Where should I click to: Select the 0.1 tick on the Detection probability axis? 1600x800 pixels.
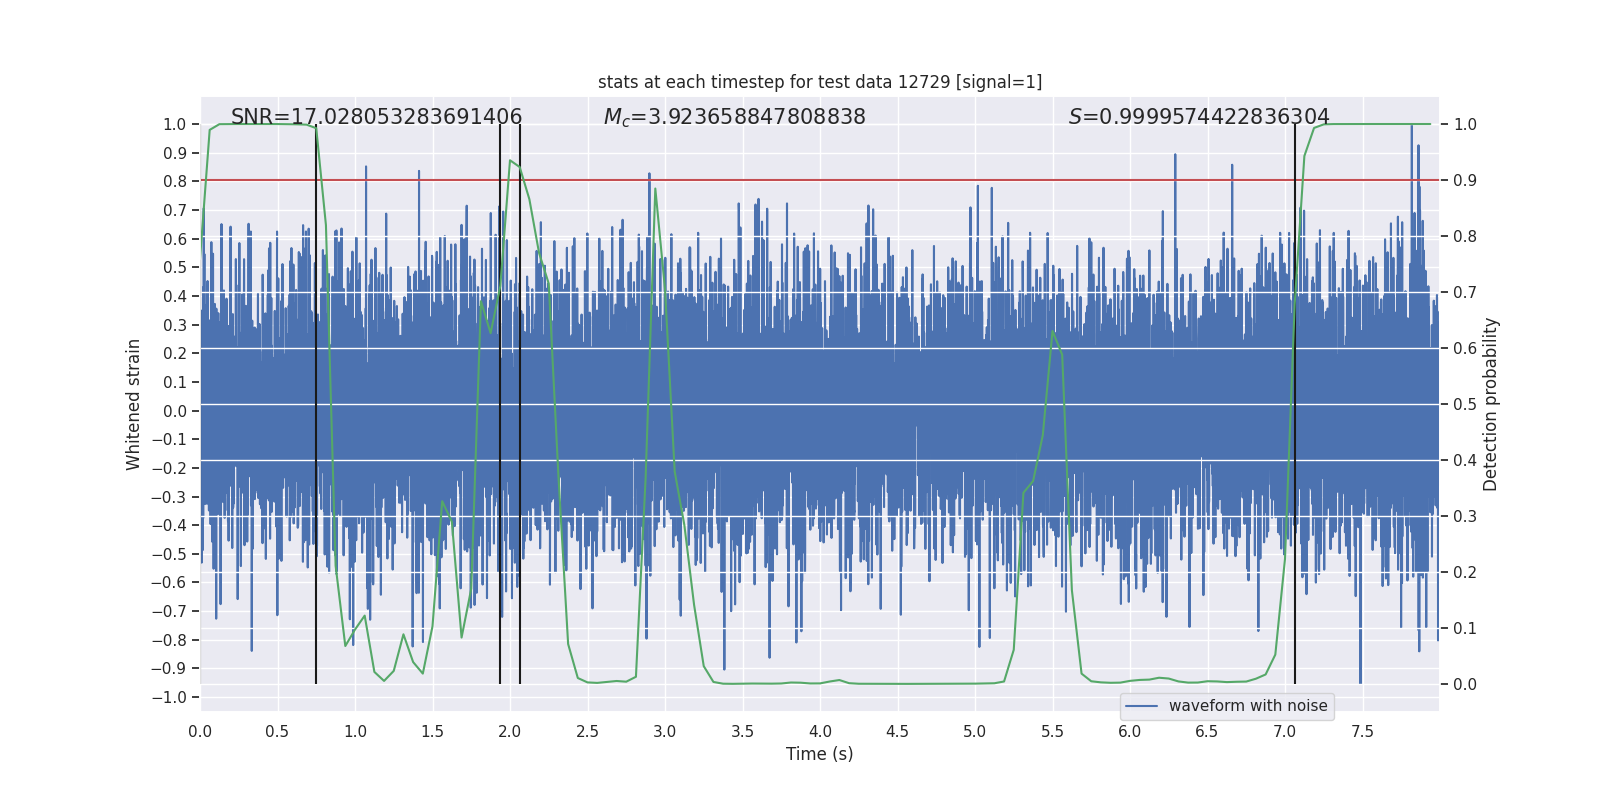point(1465,629)
